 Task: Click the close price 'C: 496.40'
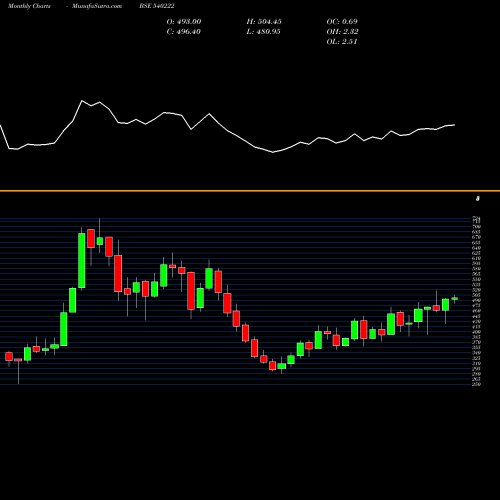tap(184, 32)
